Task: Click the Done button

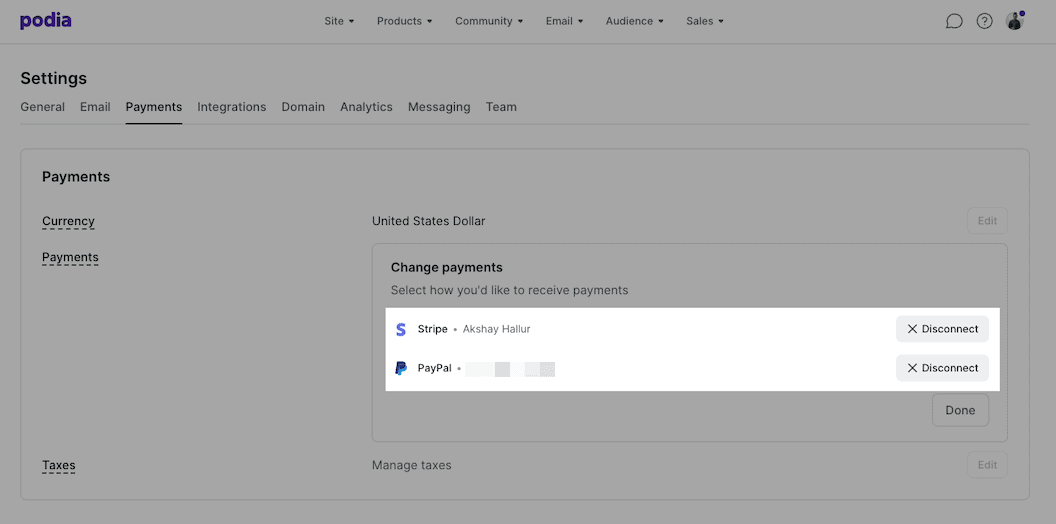Action: (960, 410)
